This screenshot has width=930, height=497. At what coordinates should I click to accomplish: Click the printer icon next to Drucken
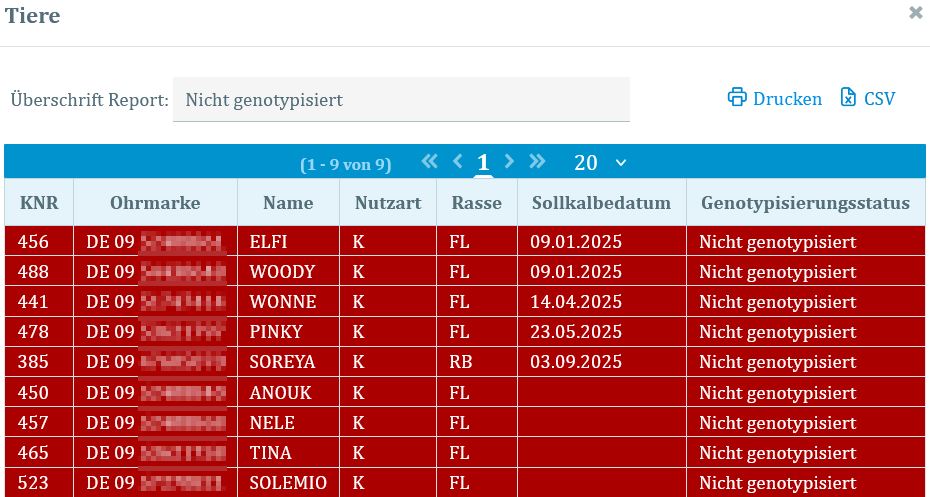click(x=737, y=98)
